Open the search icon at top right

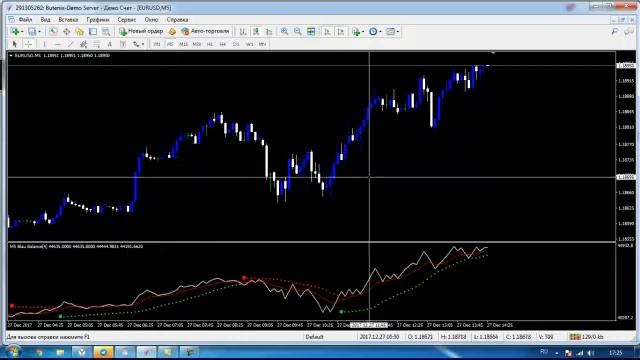click(x=615, y=31)
